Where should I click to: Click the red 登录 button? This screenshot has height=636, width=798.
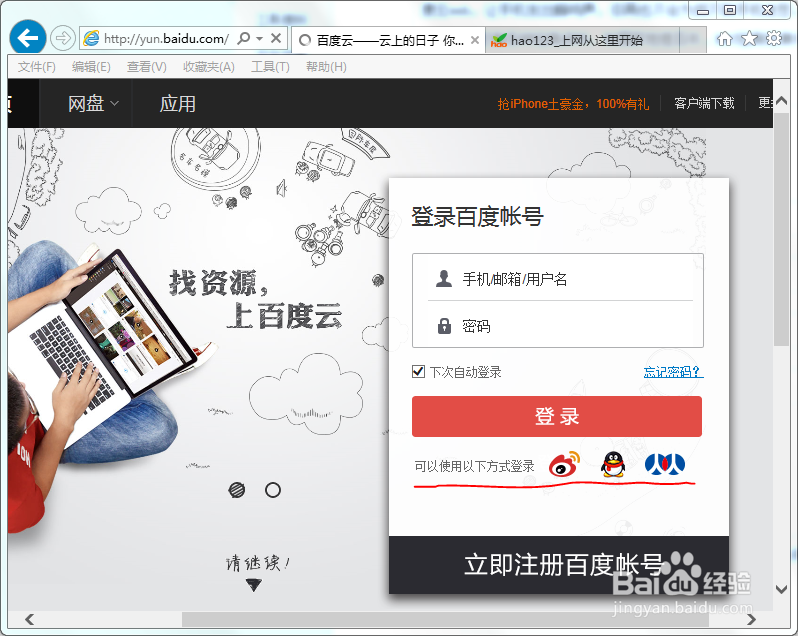click(x=557, y=416)
